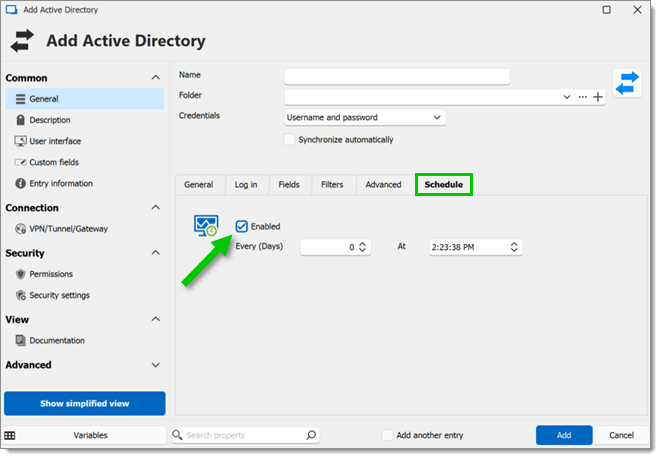The width and height of the screenshot is (661, 459).
Task: Tick the Add another entry checkbox
Action: tap(387, 435)
